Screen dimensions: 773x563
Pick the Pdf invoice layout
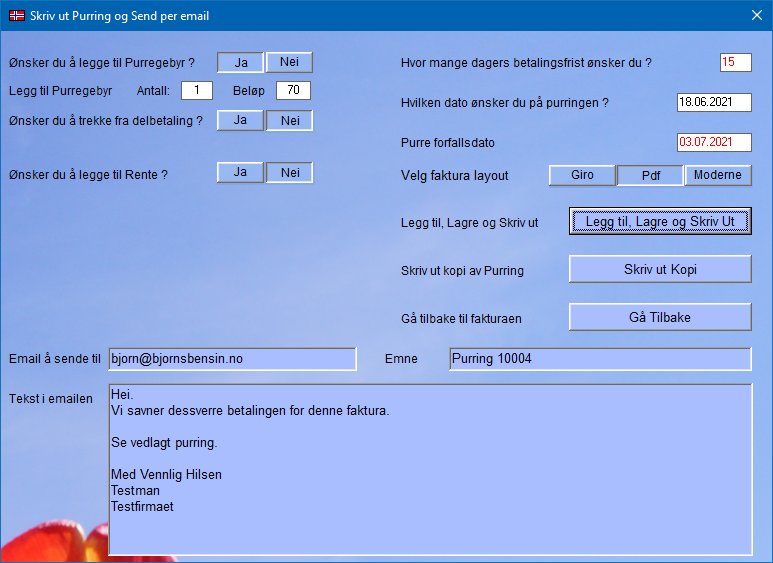coord(650,176)
